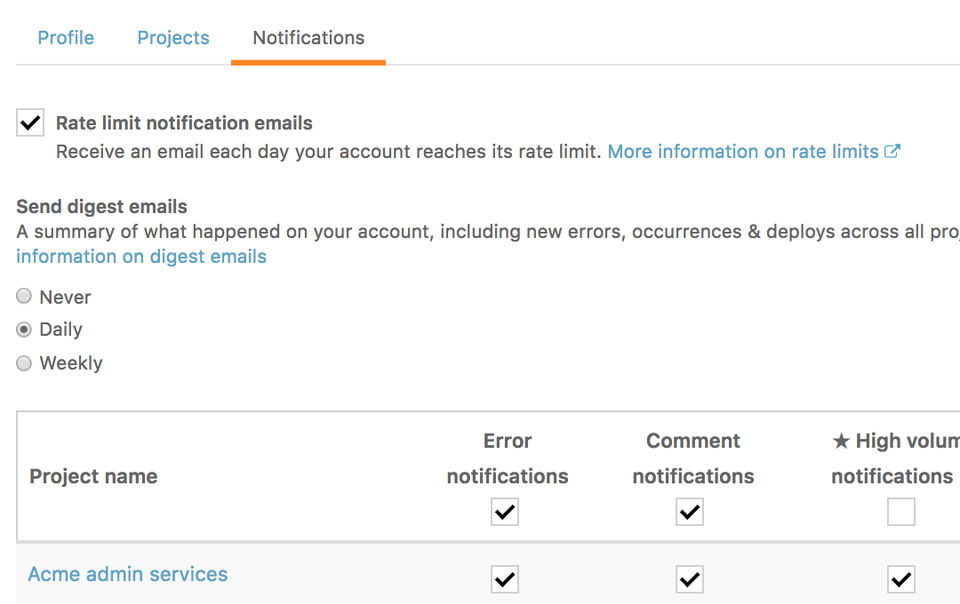Toggle Rate limit notification emails checkbox
Viewport: 960px width, 604px height.
(x=31, y=124)
